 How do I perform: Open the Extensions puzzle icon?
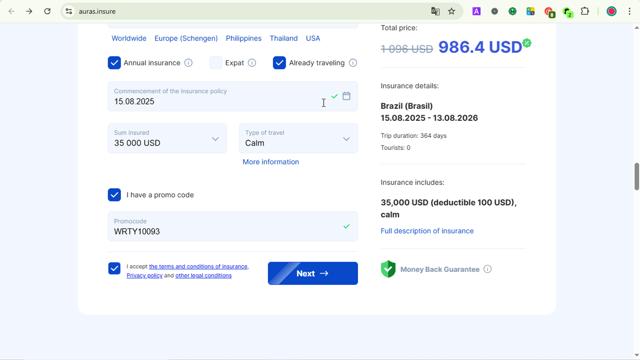(x=585, y=11)
